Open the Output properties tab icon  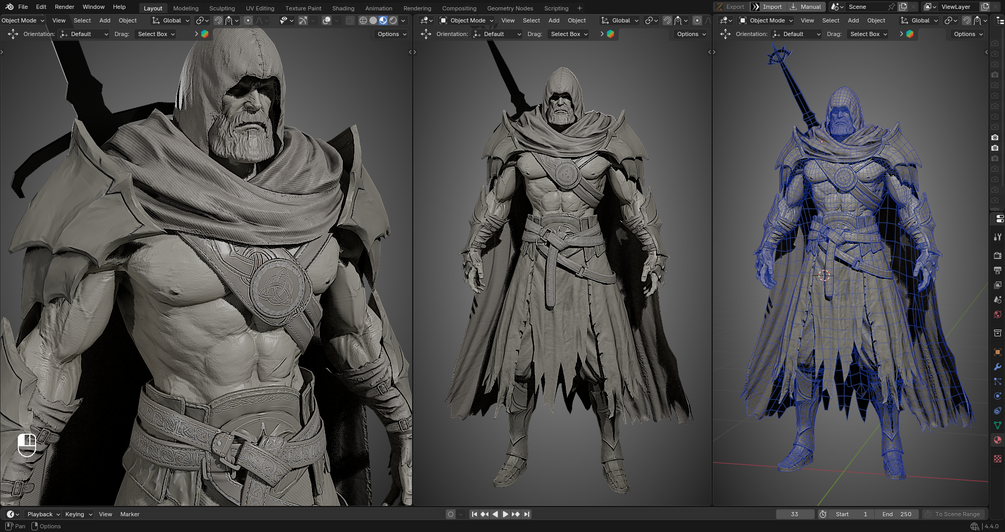997,270
